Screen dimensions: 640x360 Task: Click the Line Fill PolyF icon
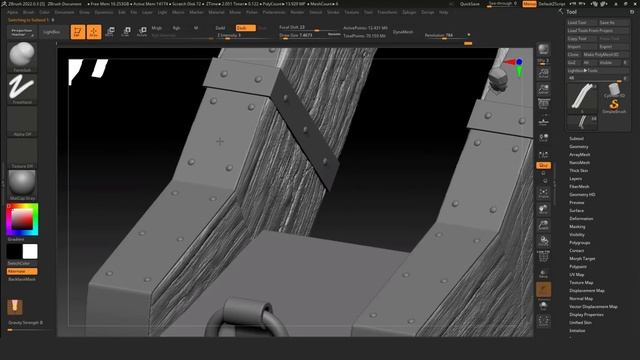[543, 256]
